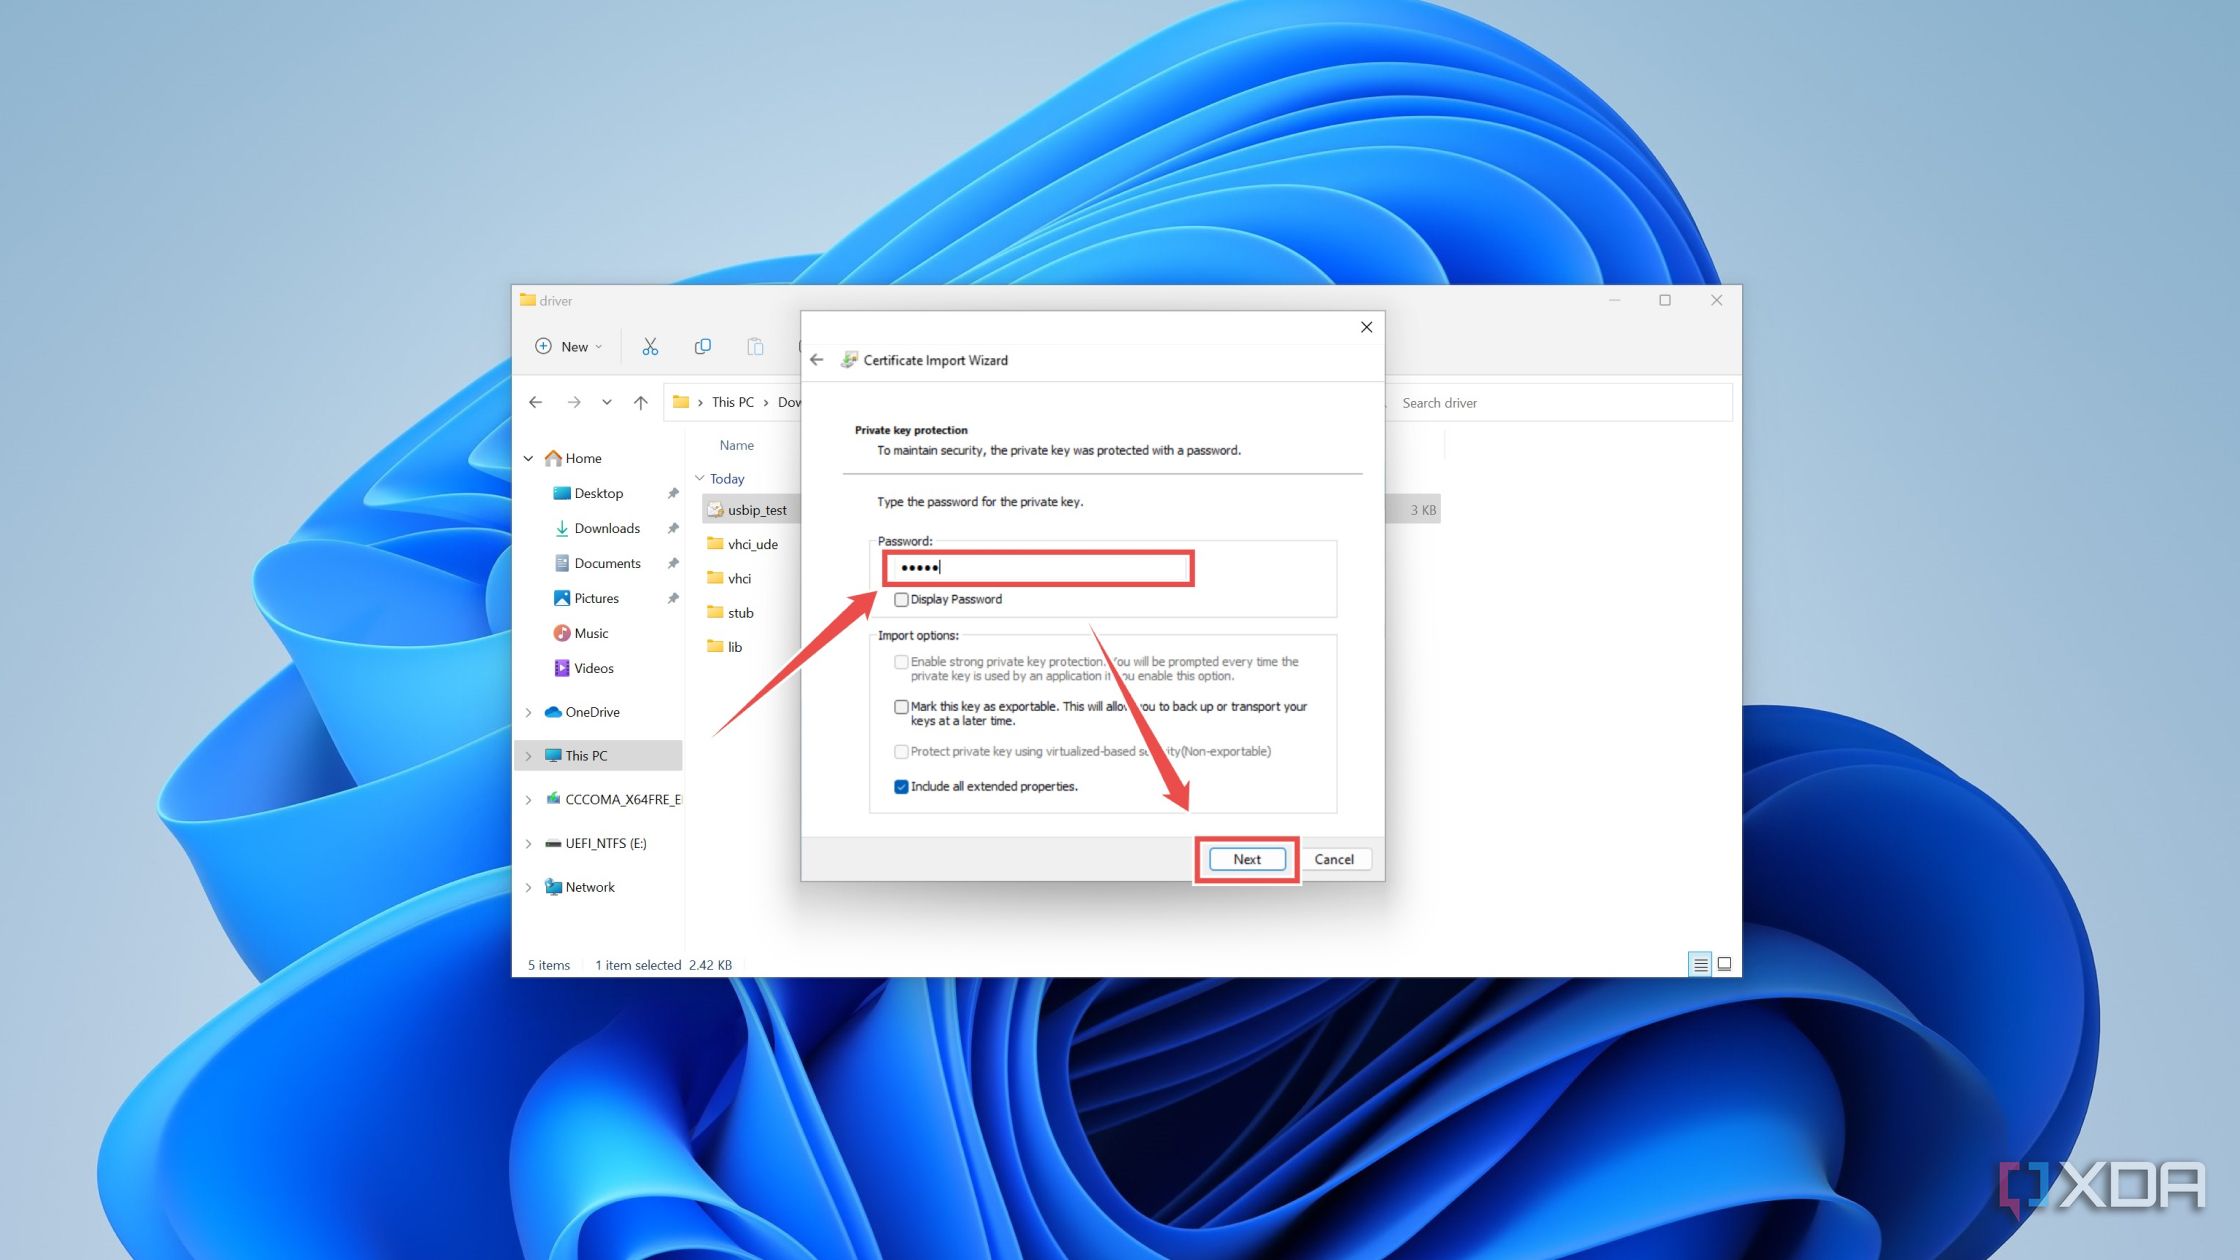Open the vhci_ude folder

(x=752, y=544)
